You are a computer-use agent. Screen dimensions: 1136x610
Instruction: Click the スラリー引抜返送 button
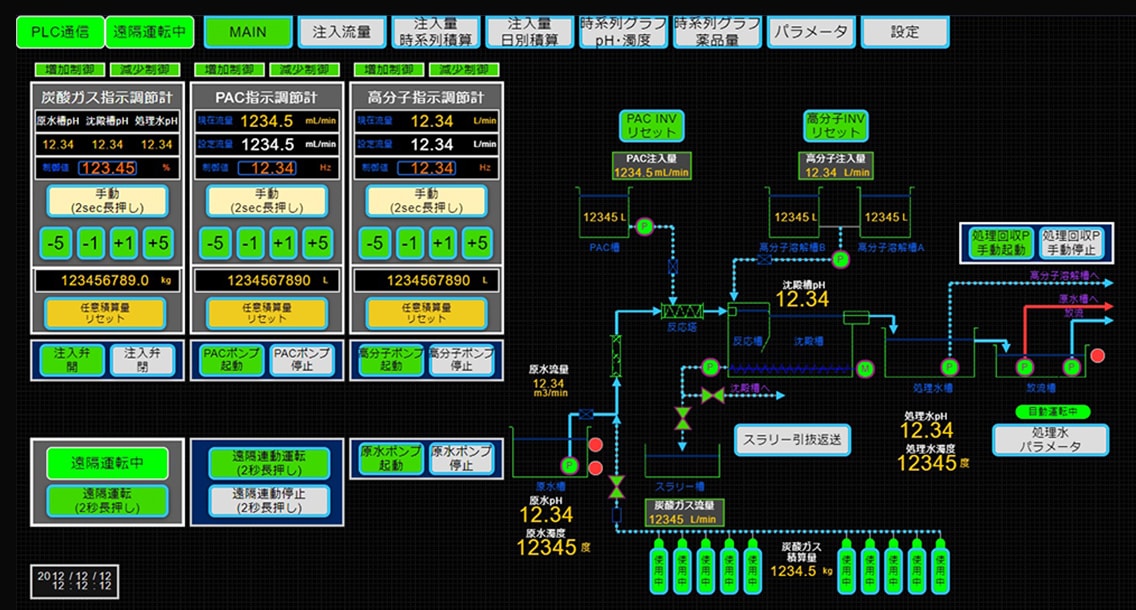[x=792, y=440]
